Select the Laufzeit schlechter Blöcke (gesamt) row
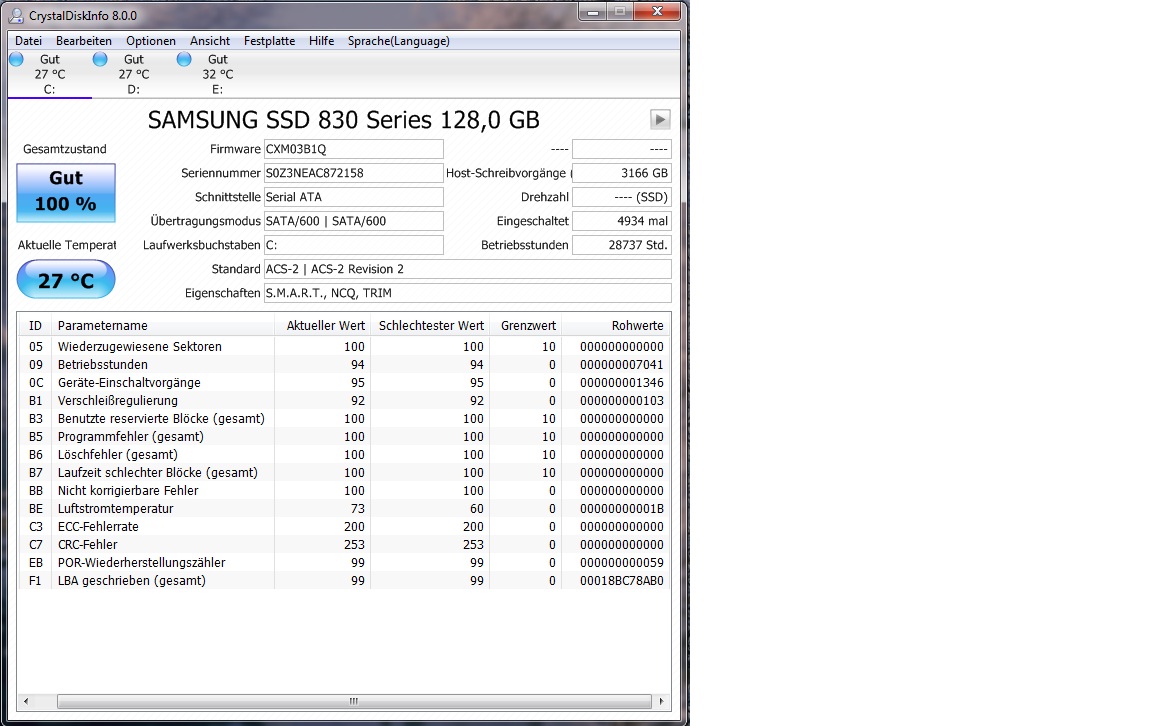Viewport: 1152px width, 726px height. pyautogui.click(x=344, y=472)
